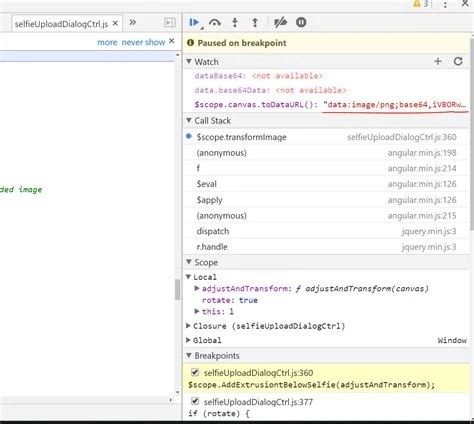
Task: Click 'Paused on breakpoint' status message
Action: click(x=242, y=43)
